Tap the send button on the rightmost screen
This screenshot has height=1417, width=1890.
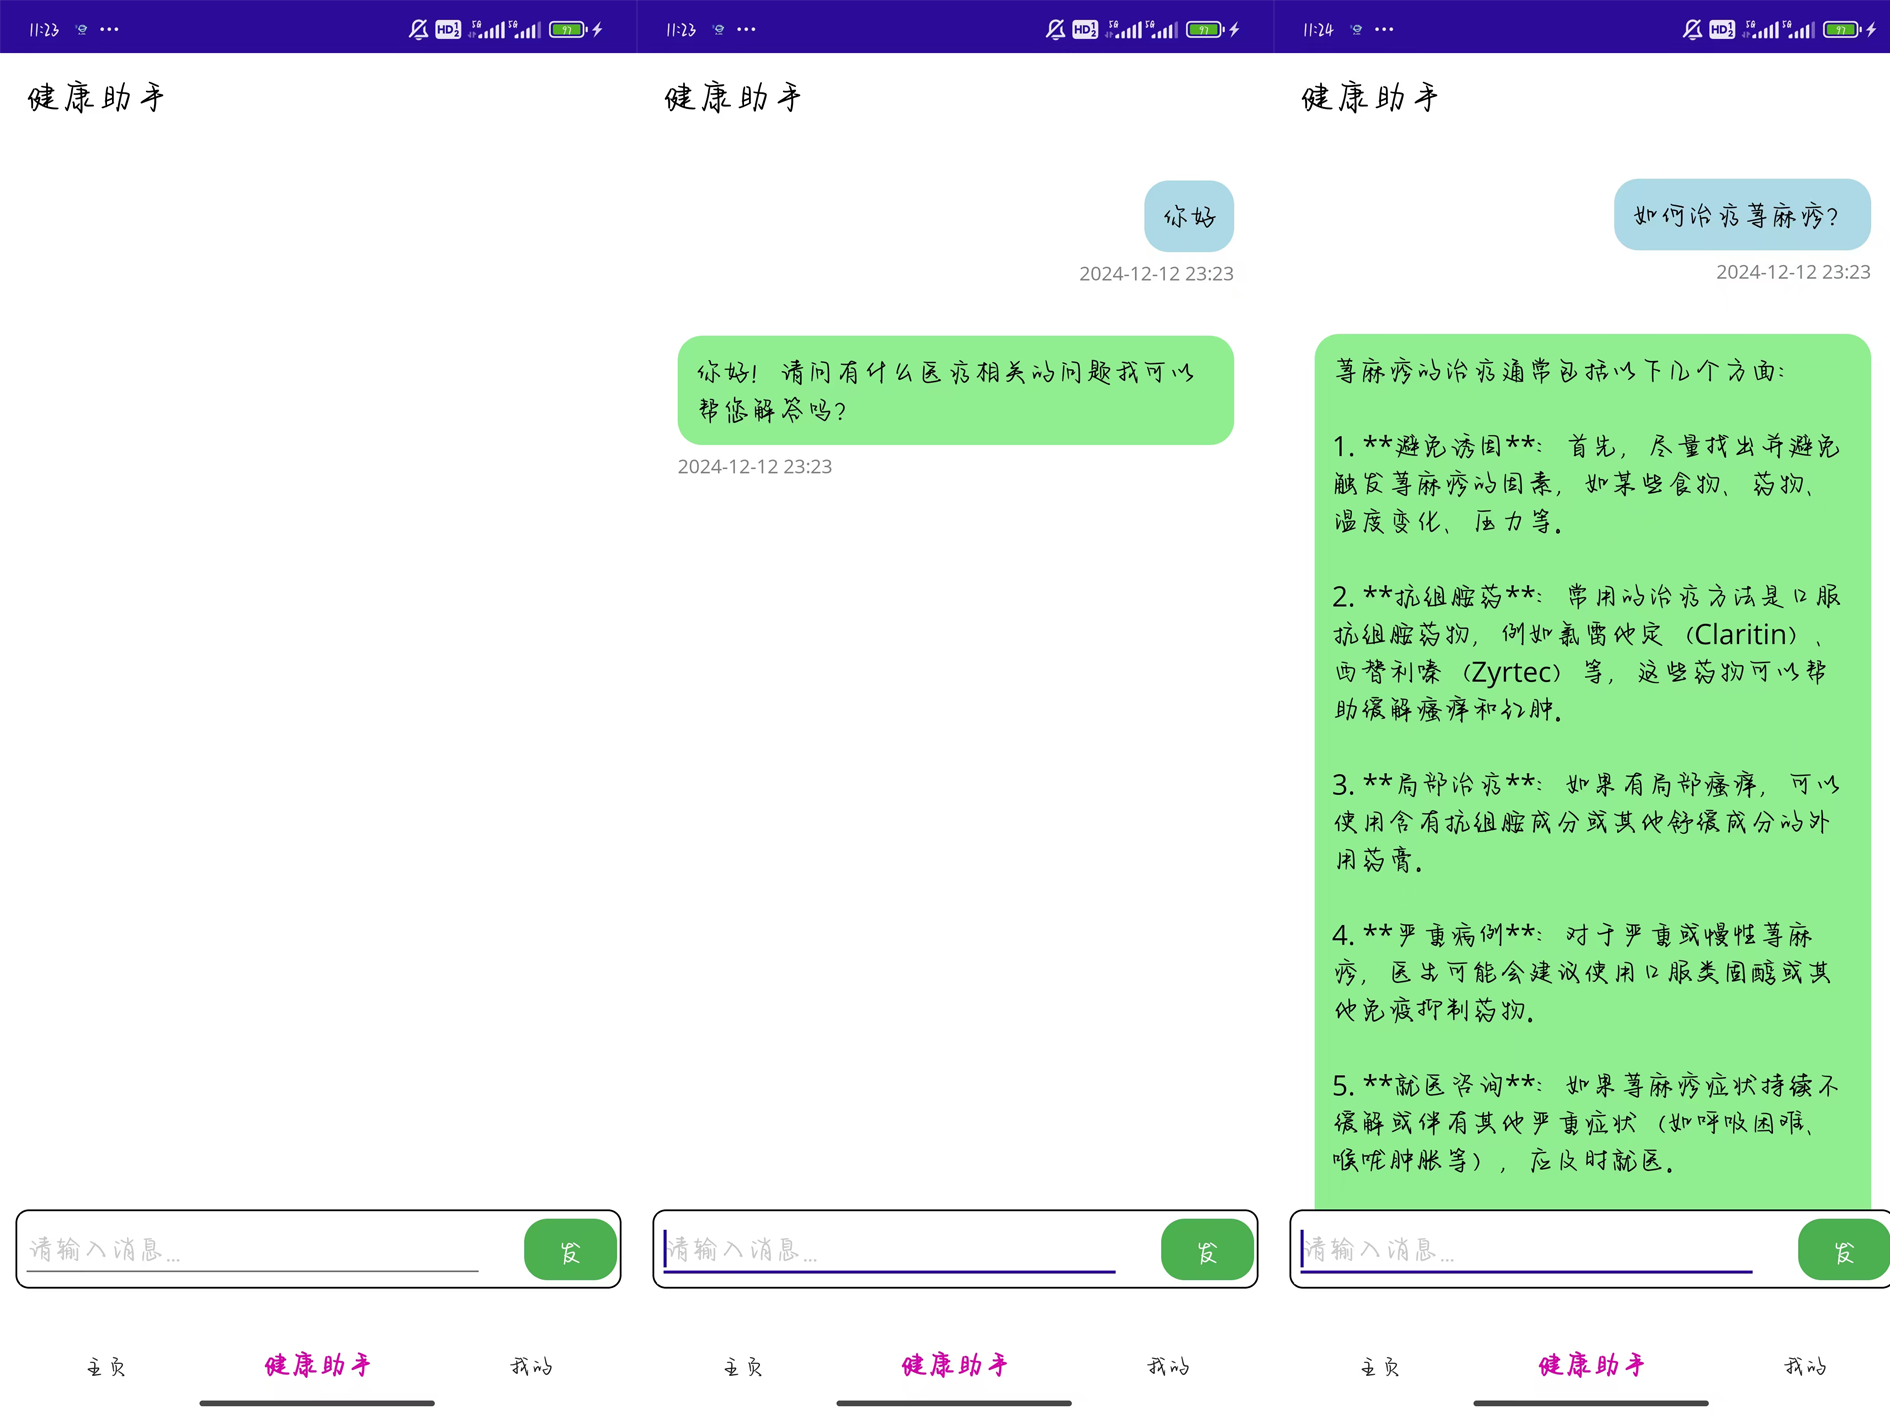pos(1843,1250)
